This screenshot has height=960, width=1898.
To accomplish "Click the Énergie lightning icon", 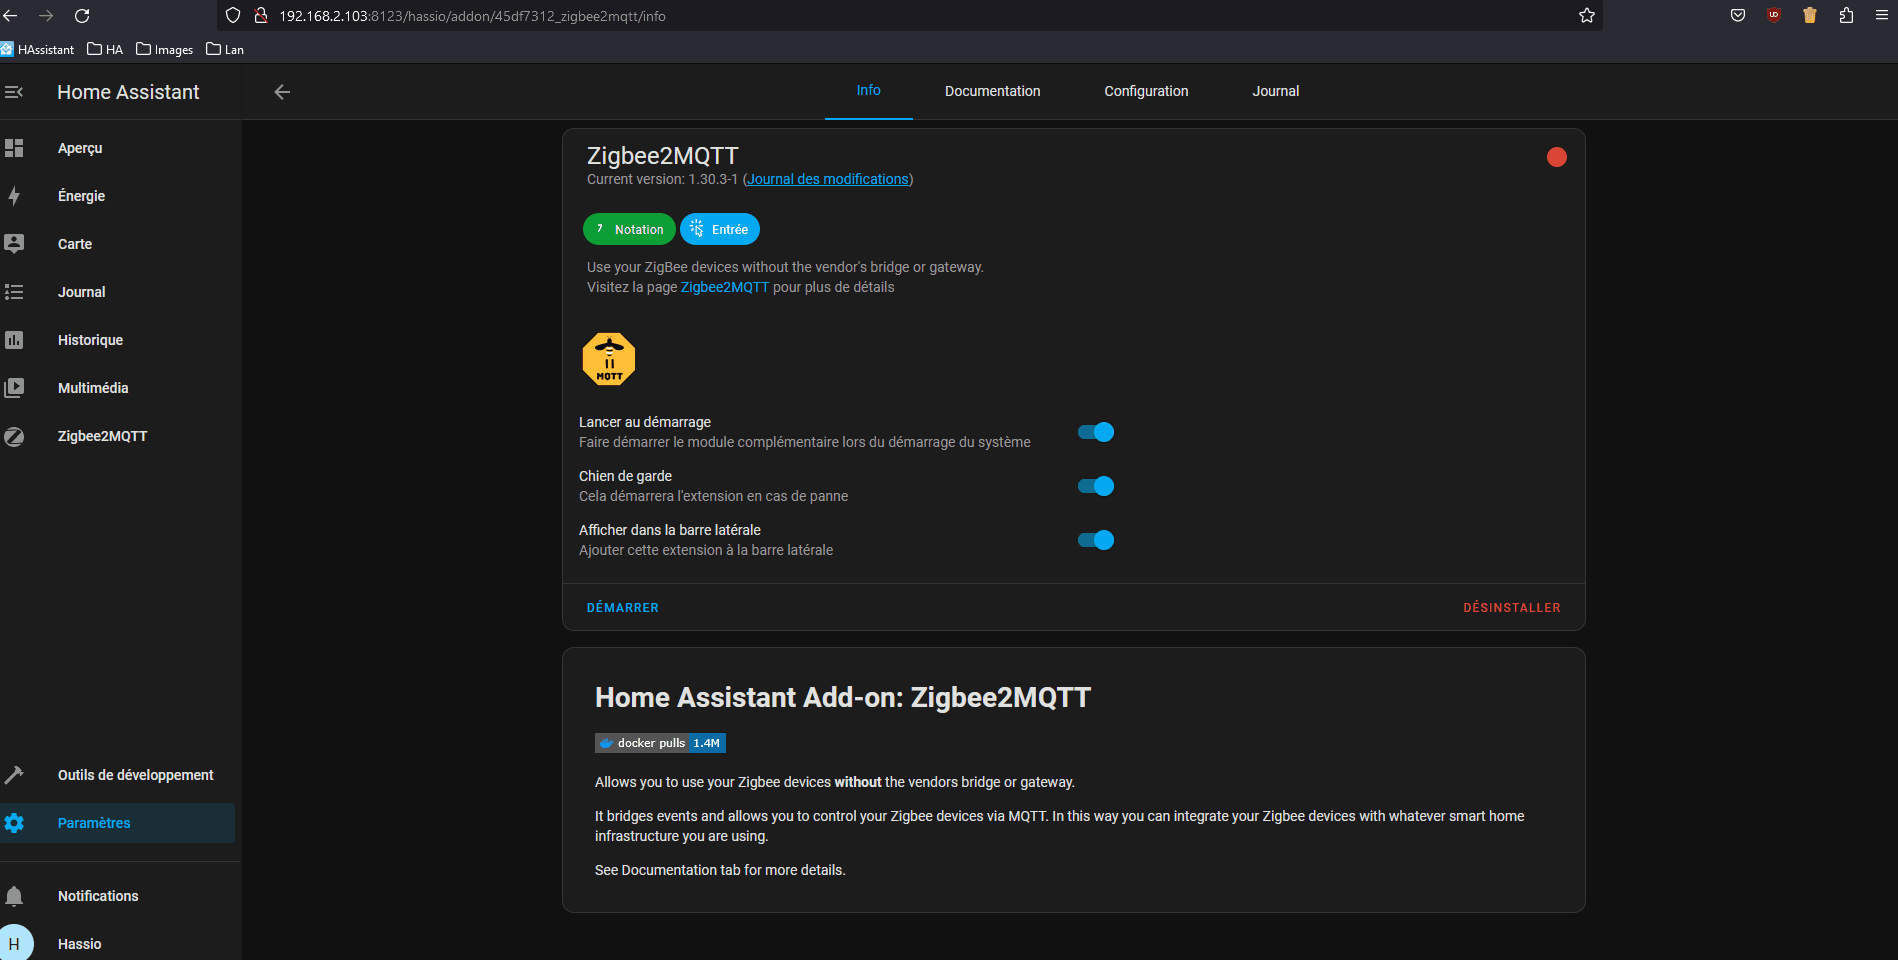I will pyautogui.click(x=14, y=196).
